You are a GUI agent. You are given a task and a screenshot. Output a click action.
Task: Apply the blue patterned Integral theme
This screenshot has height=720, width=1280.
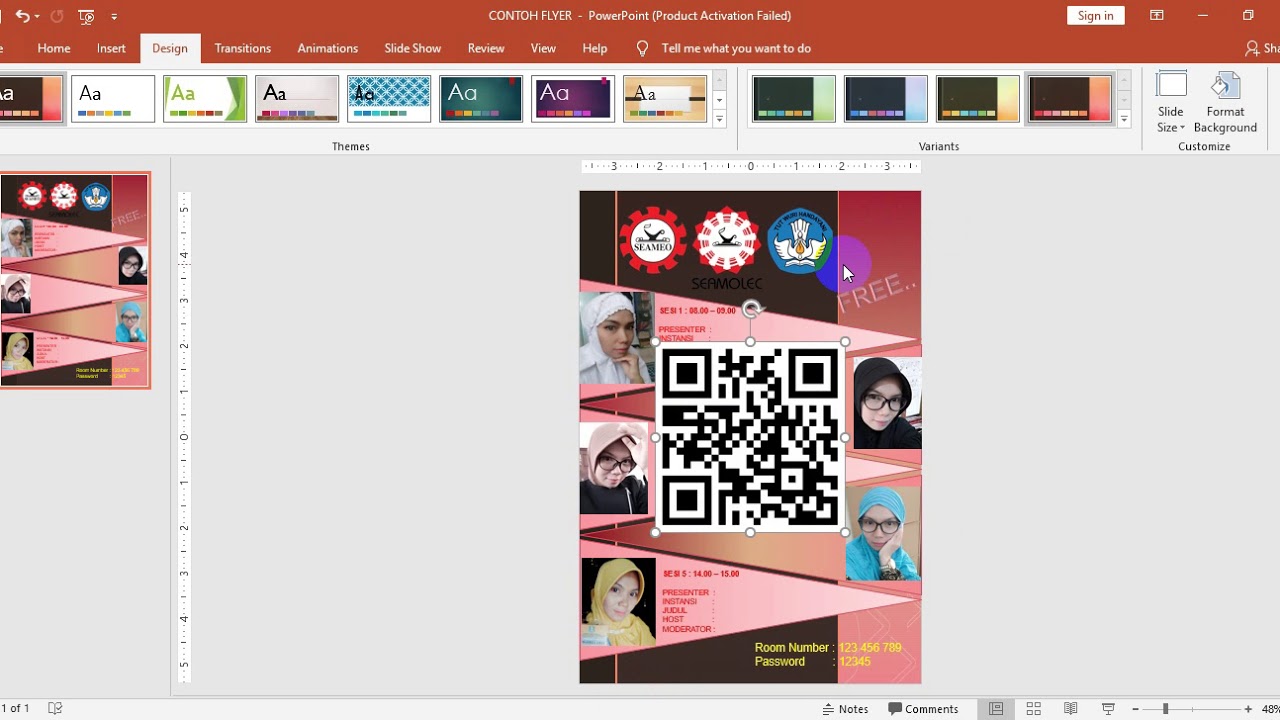(x=389, y=99)
